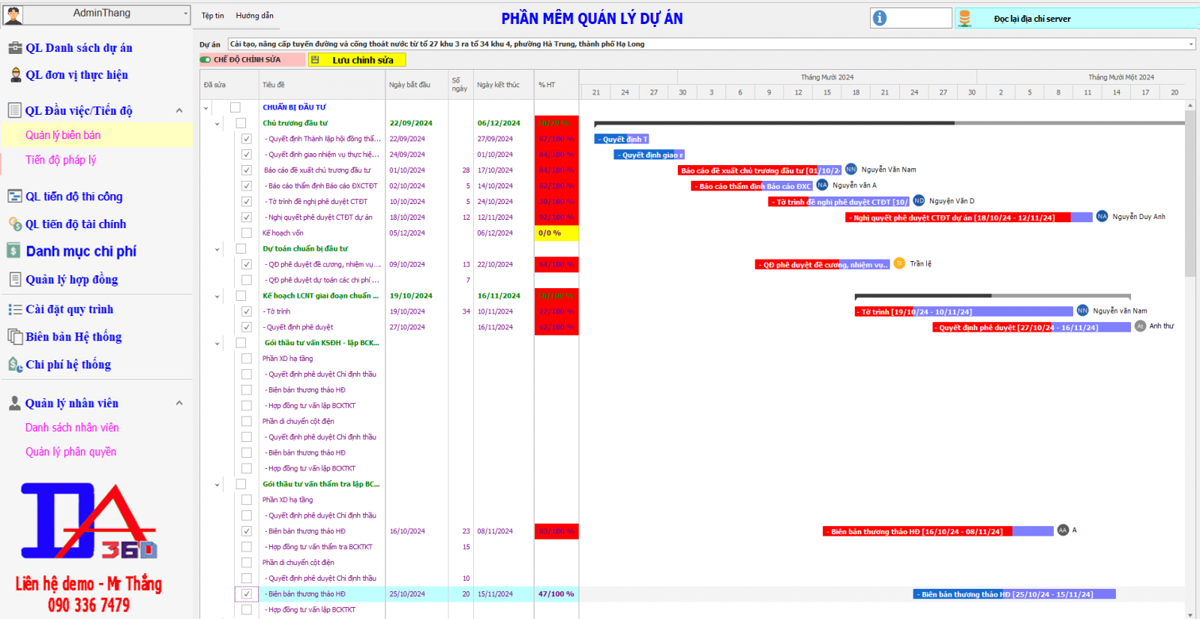Uncheck the Tờ trình row checkbox dated 19/10/2024
This screenshot has height=619, width=1200.
coord(247,311)
